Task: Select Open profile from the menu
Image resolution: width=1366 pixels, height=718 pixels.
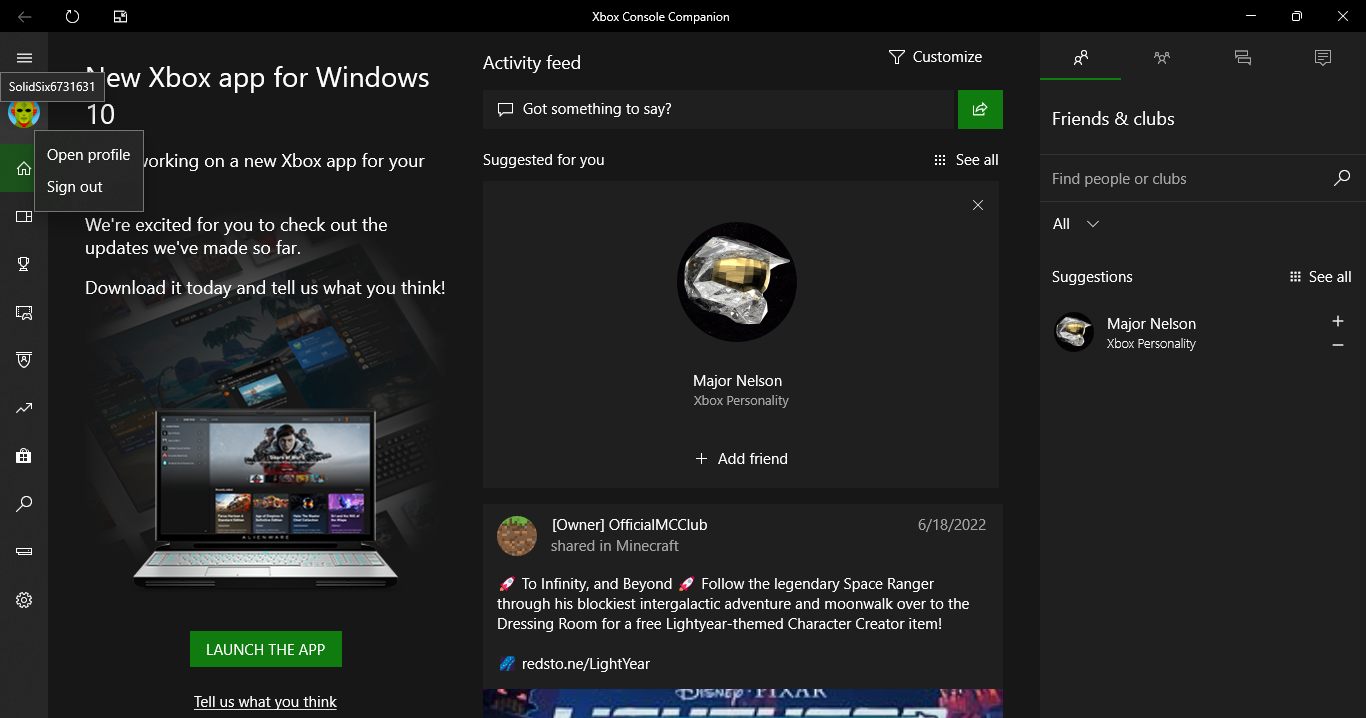Action: point(88,155)
